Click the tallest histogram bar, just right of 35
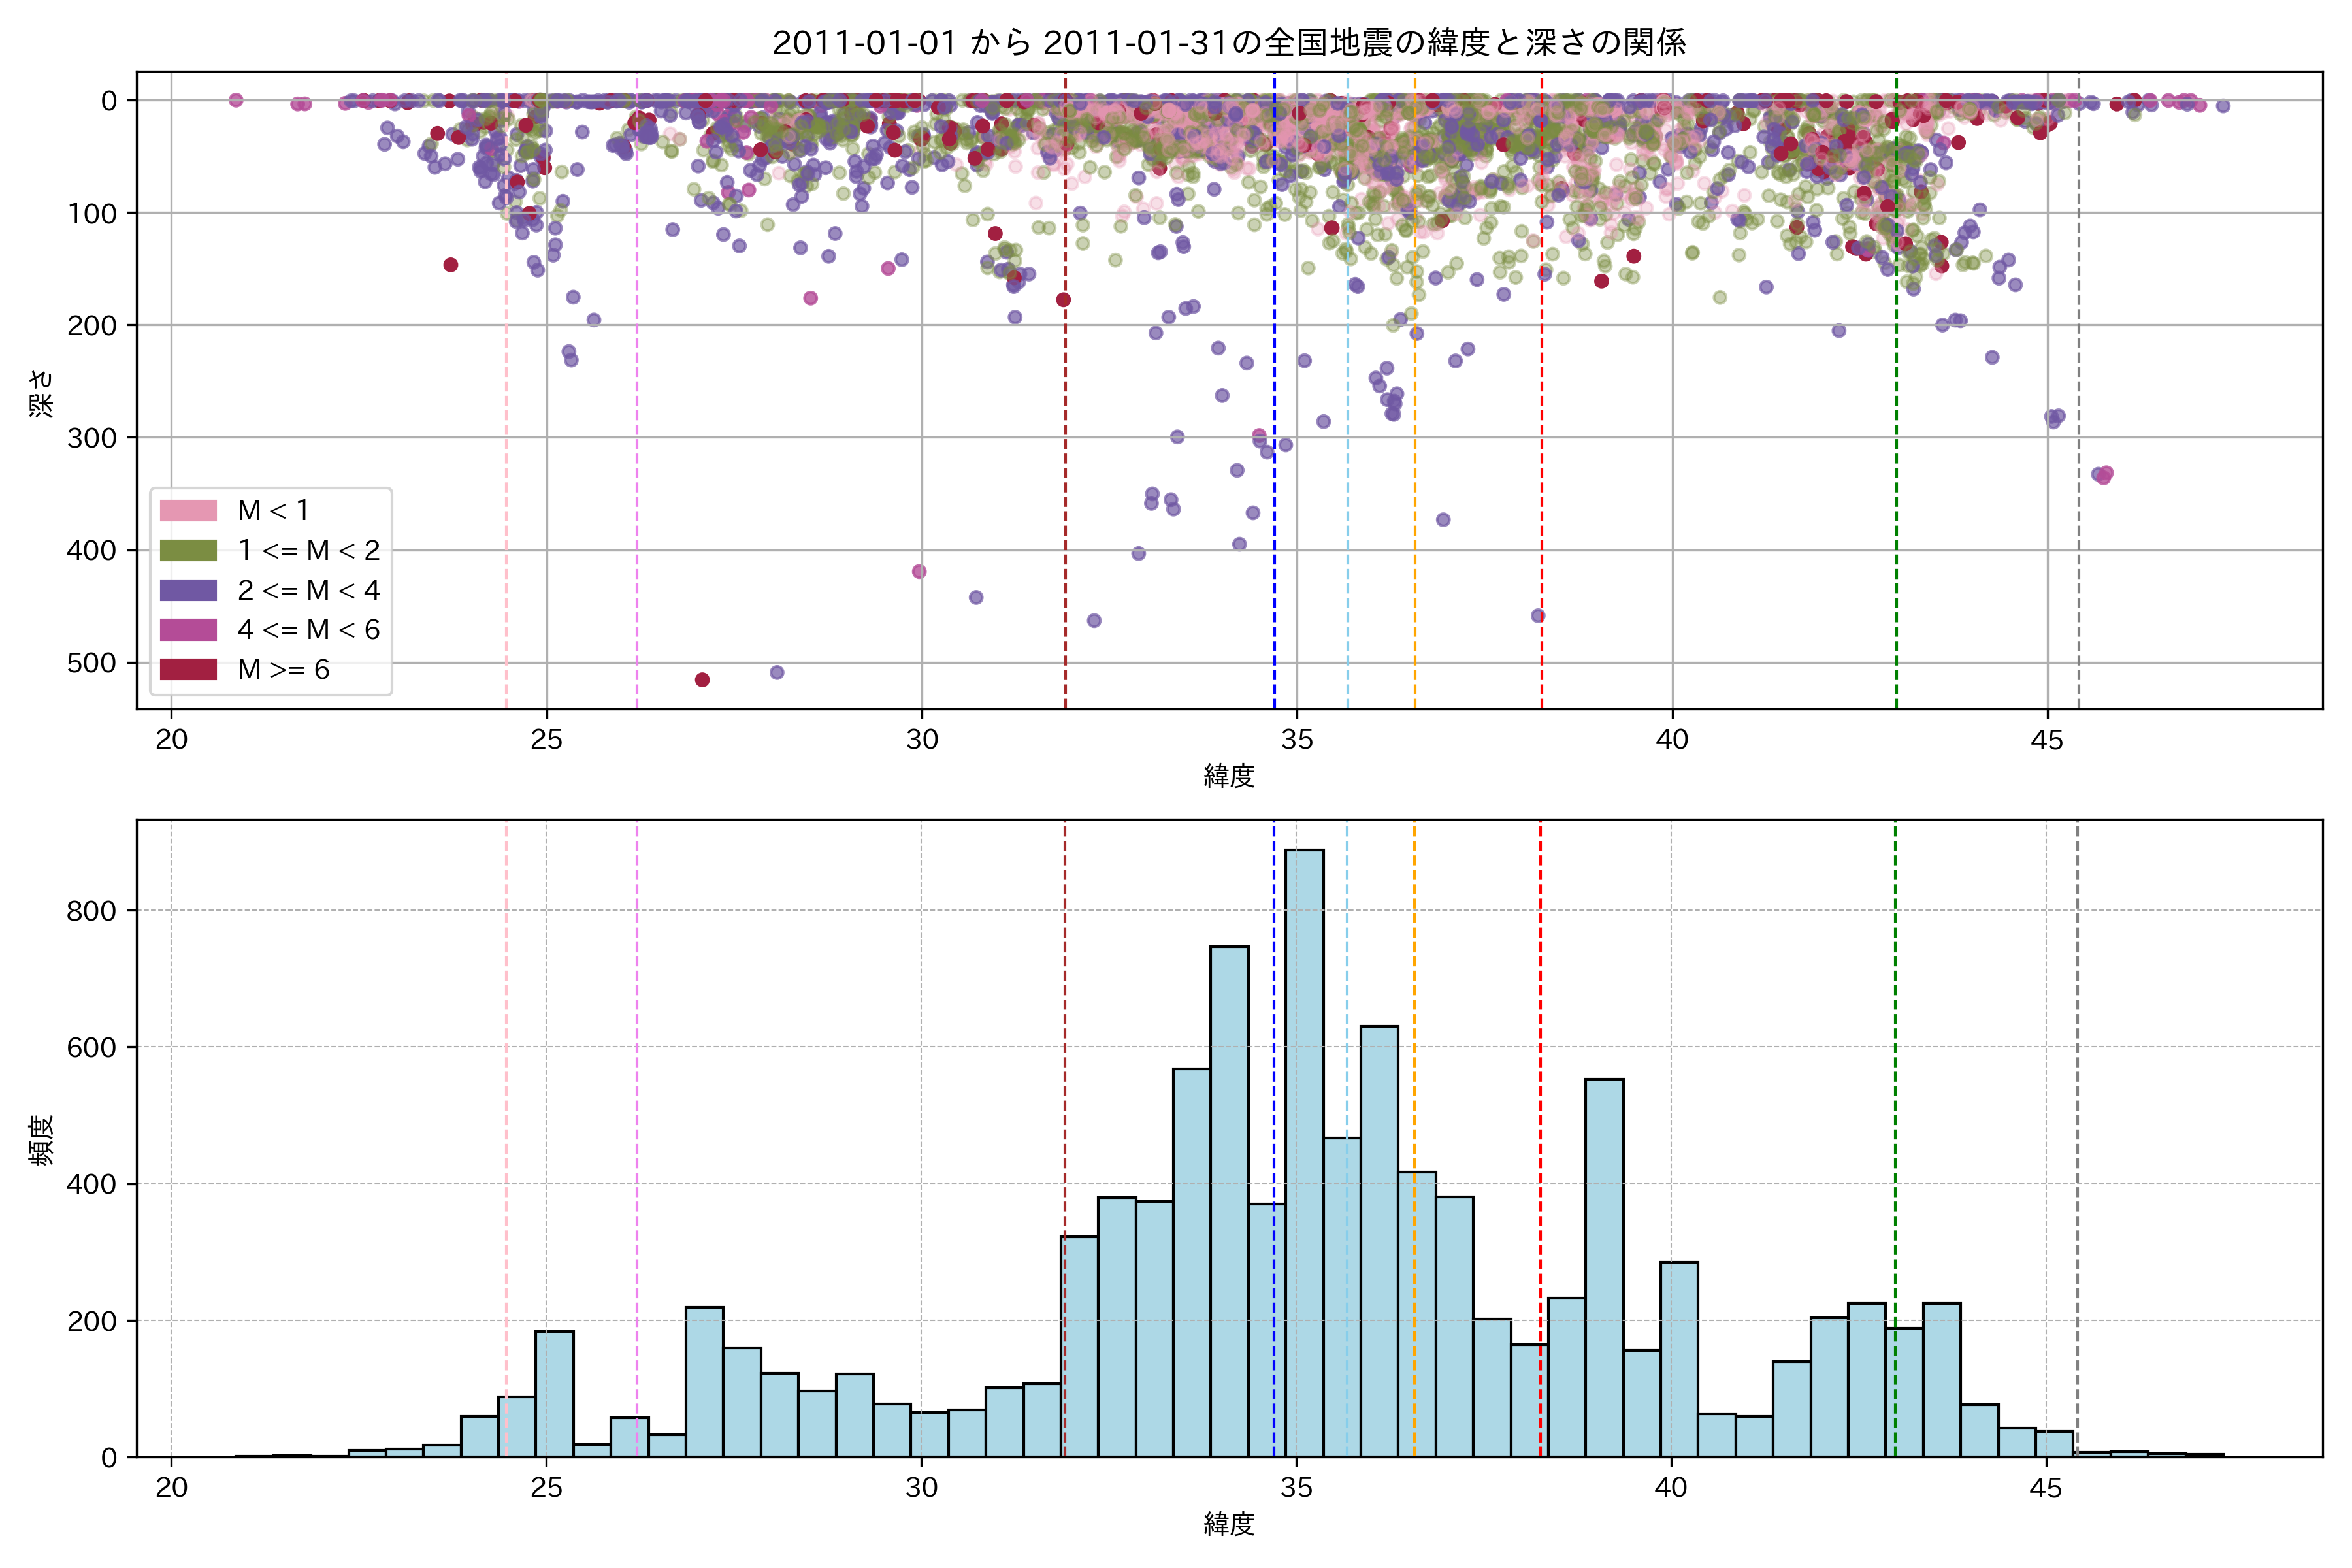This screenshot has width=2352, height=1568. click(1304, 1150)
